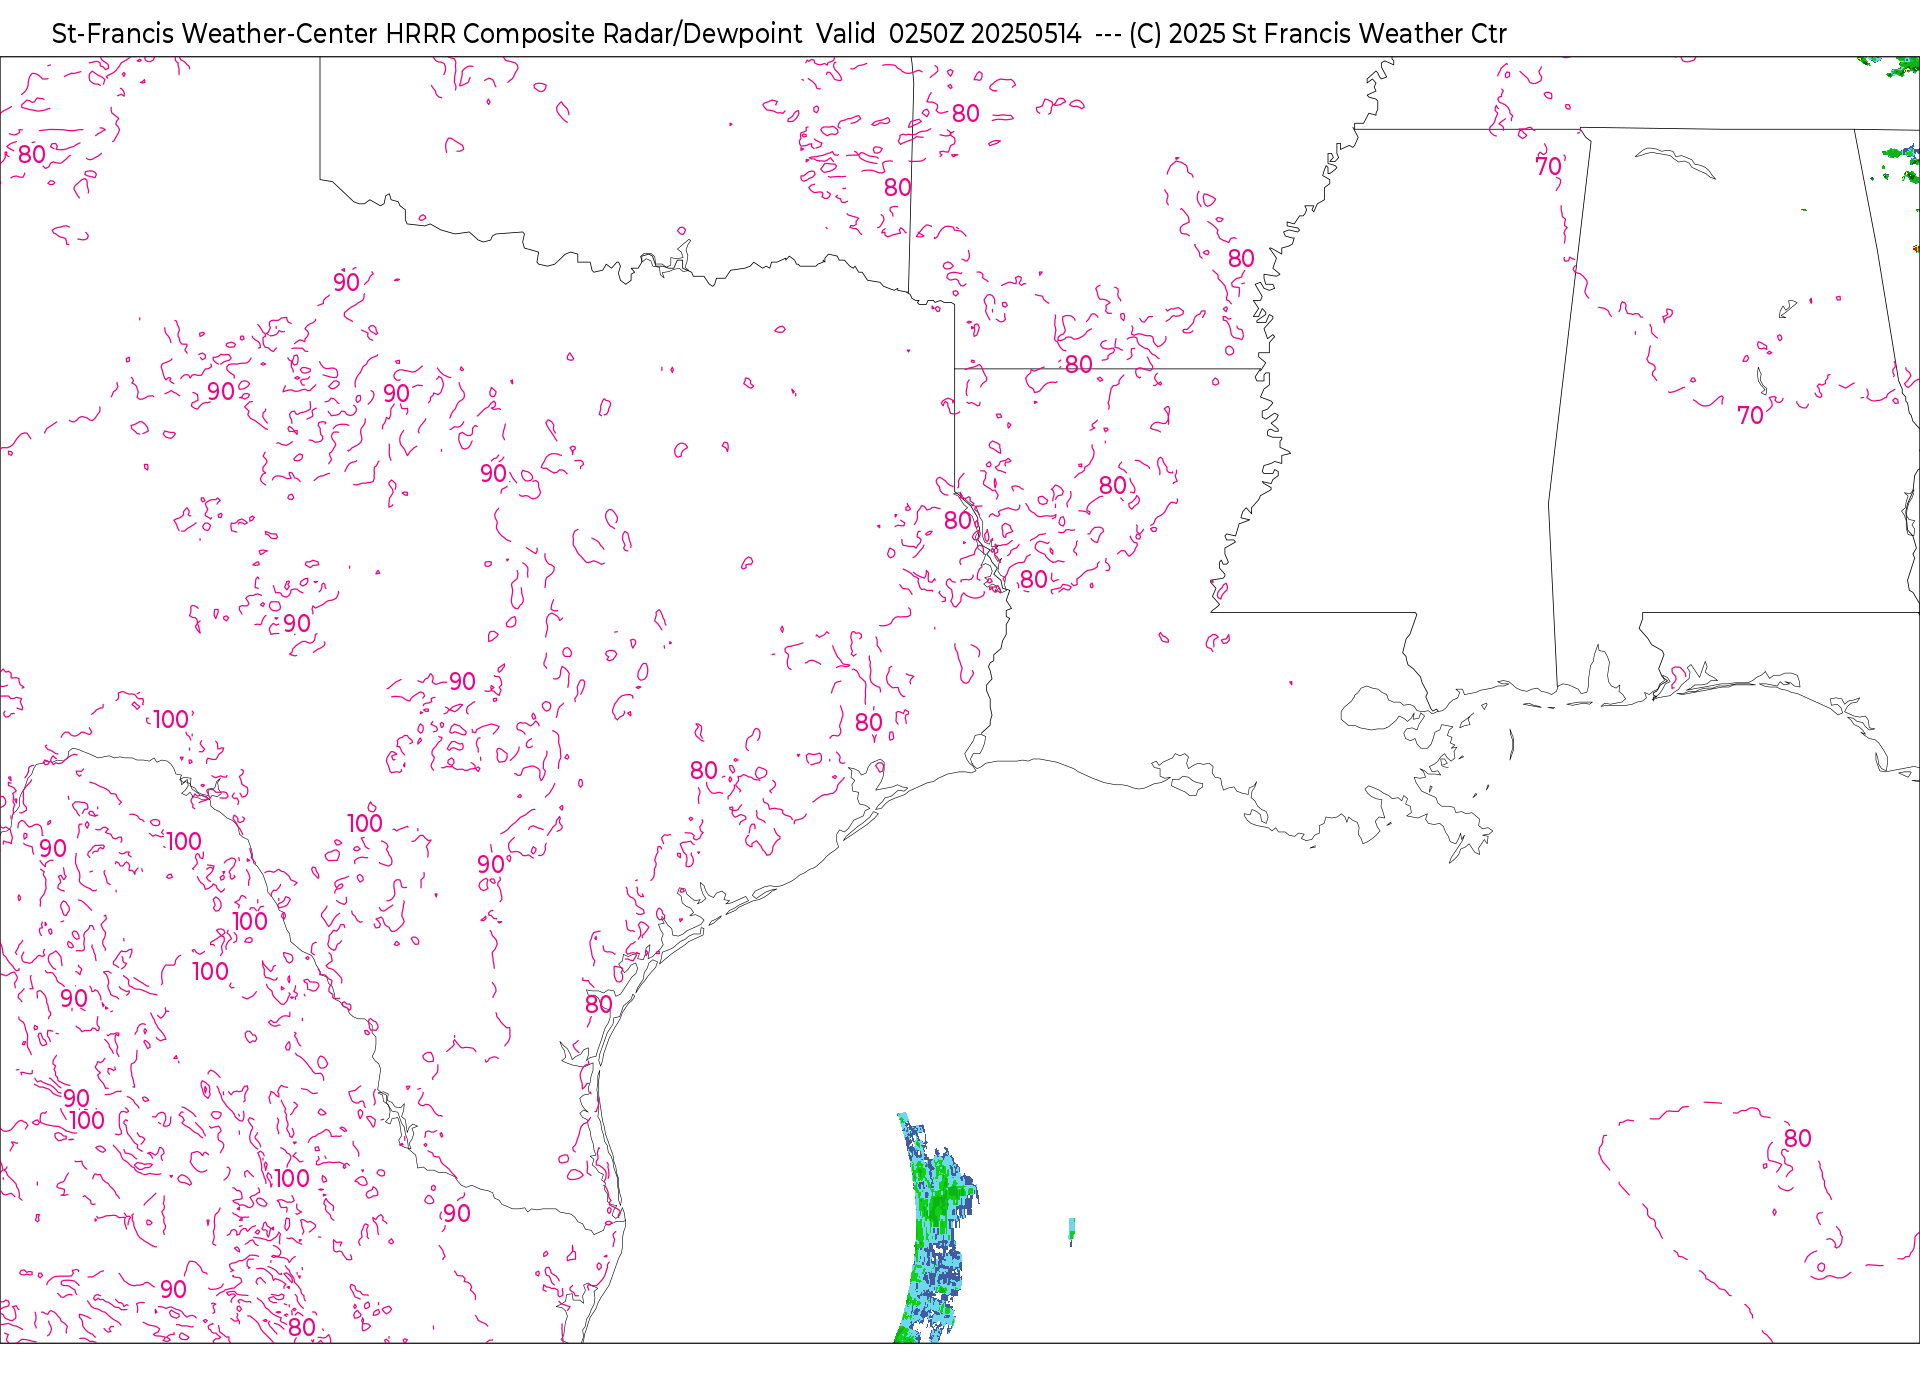Click the '70' dewpoint label near the Tennessee border
The height and width of the screenshot is (1400, 1920).
pos(1549,166)
